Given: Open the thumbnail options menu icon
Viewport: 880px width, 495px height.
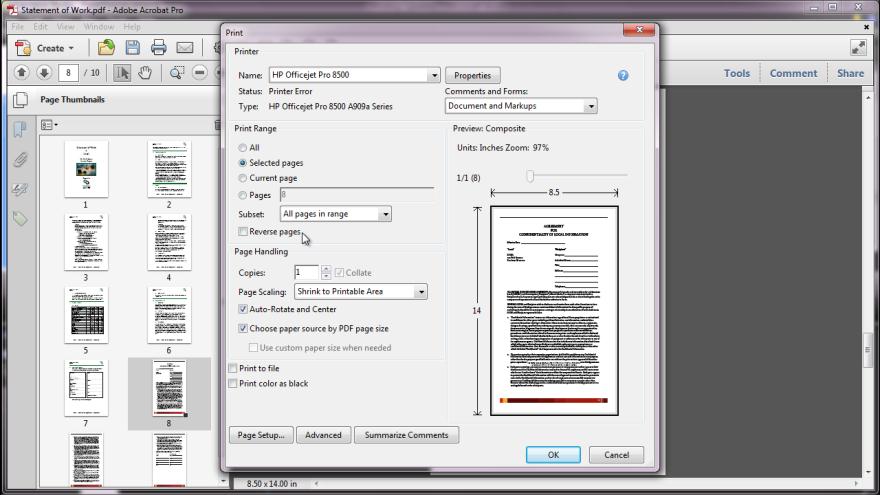Looking at the screenshot, I should 49,125.
